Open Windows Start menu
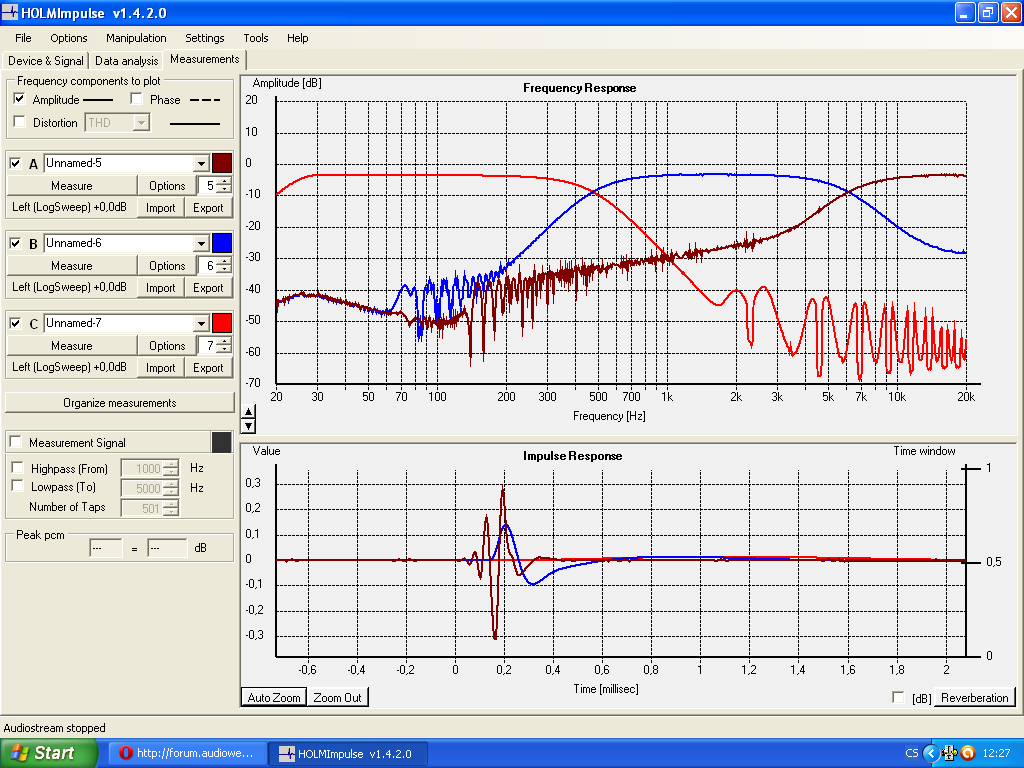The image size is (1024, 768). (49, 753)
